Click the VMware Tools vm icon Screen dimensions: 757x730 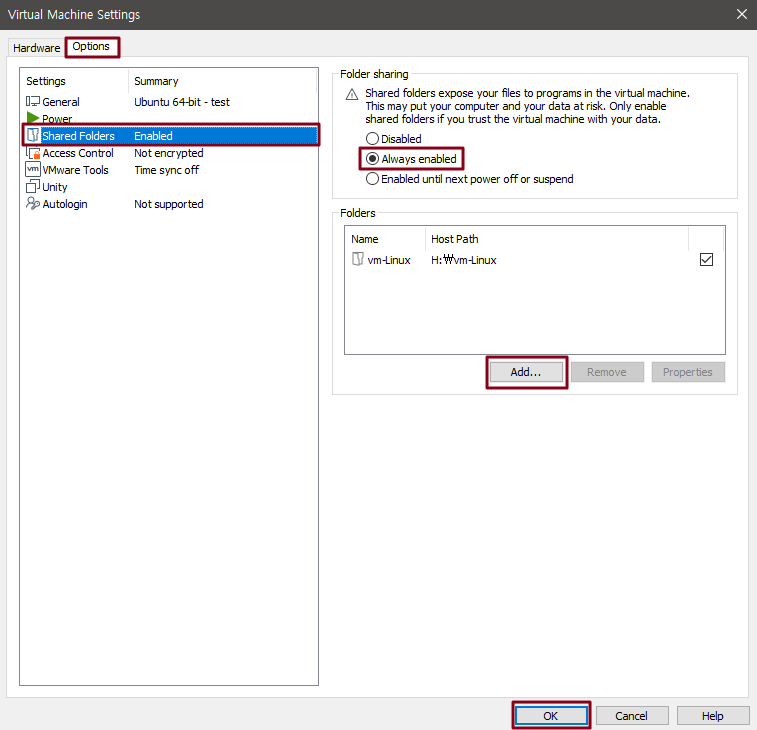[x=33, y=169]
